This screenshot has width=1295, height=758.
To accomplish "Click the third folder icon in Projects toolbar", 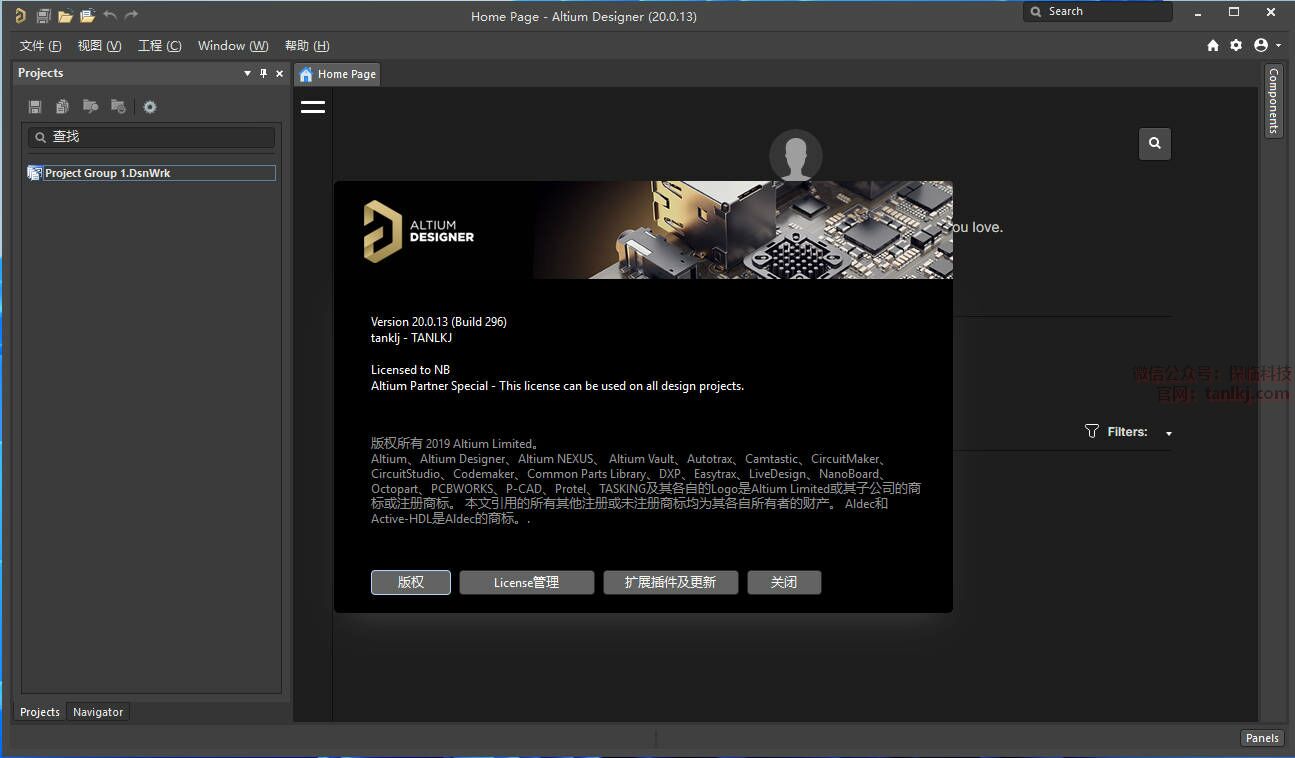I will (90, 107).
